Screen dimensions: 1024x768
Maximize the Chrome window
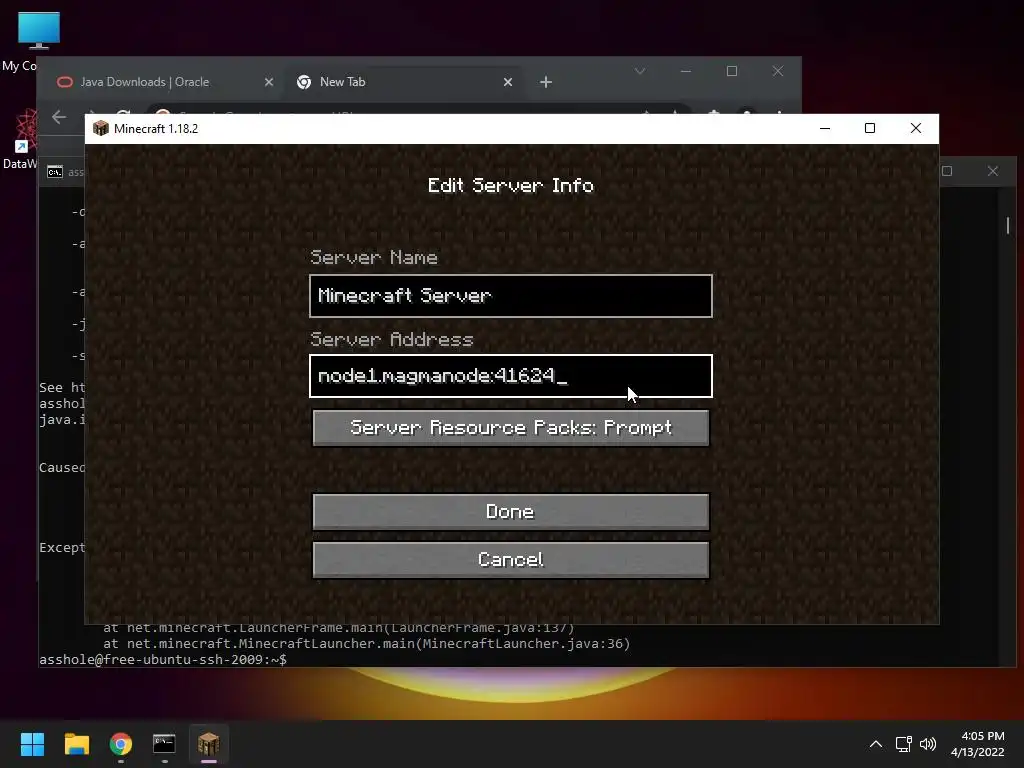click(x=732, y=71)
